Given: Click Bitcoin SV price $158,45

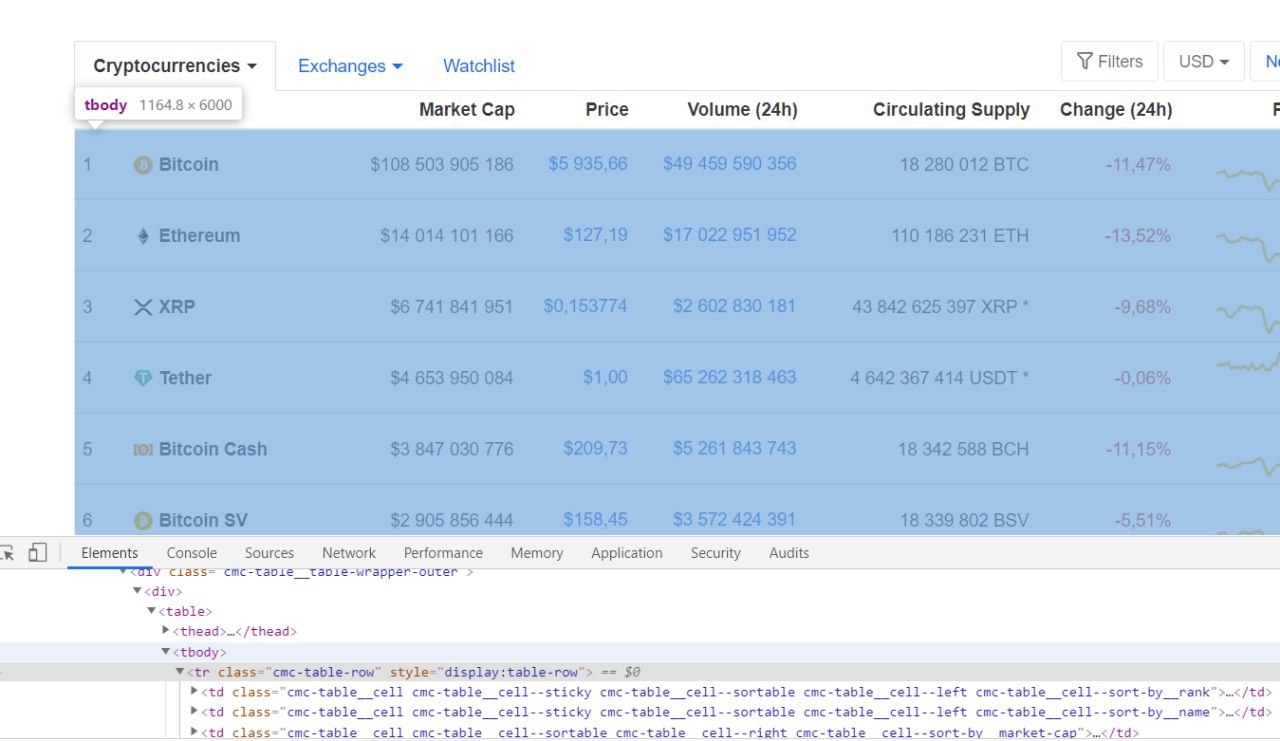Looking at the screenshot, I should (x=596, y=519).
